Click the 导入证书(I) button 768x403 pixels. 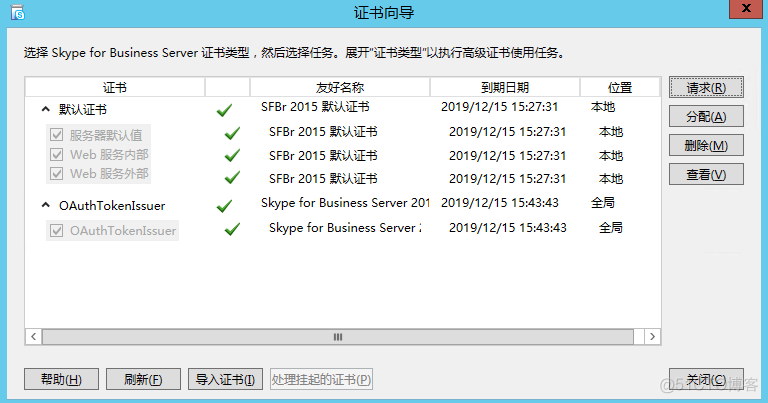click(225, 379)
